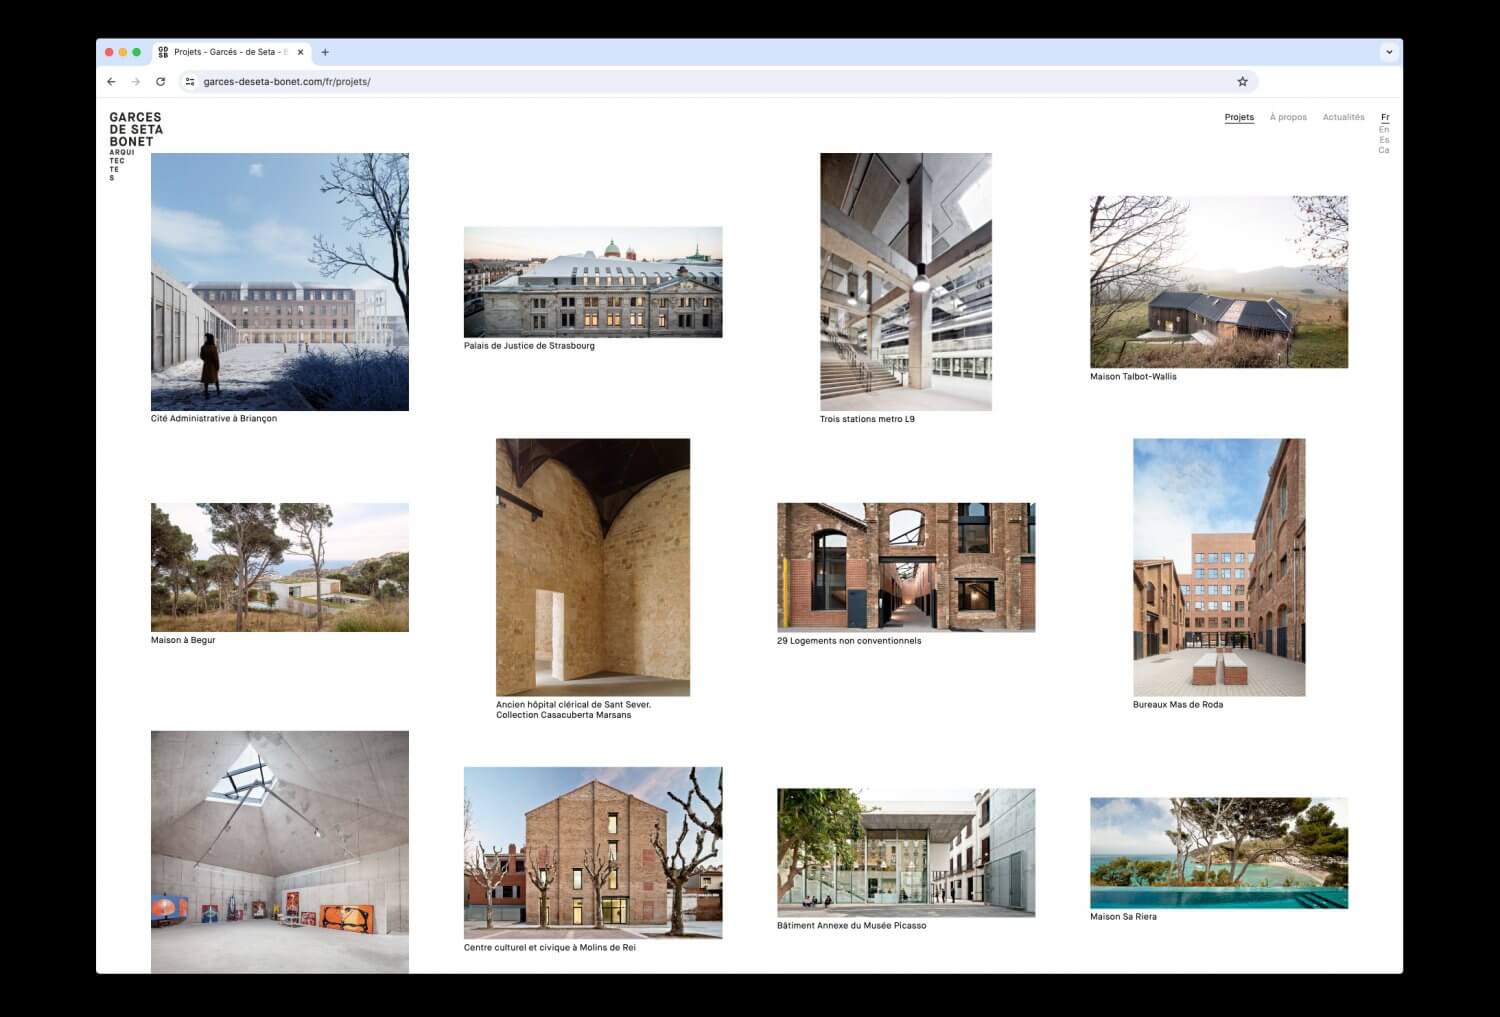Screen dimensions: 1500x1017
Task: Click the caption 'Bâtiment Annexe du Musée Picasso'
Action: [x=852, y=926]
